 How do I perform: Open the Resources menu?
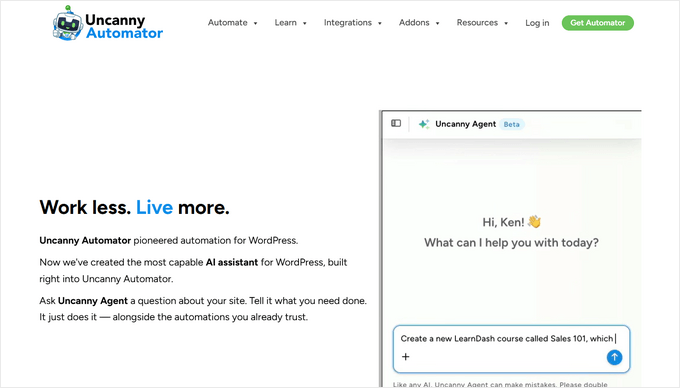[477, 23]
